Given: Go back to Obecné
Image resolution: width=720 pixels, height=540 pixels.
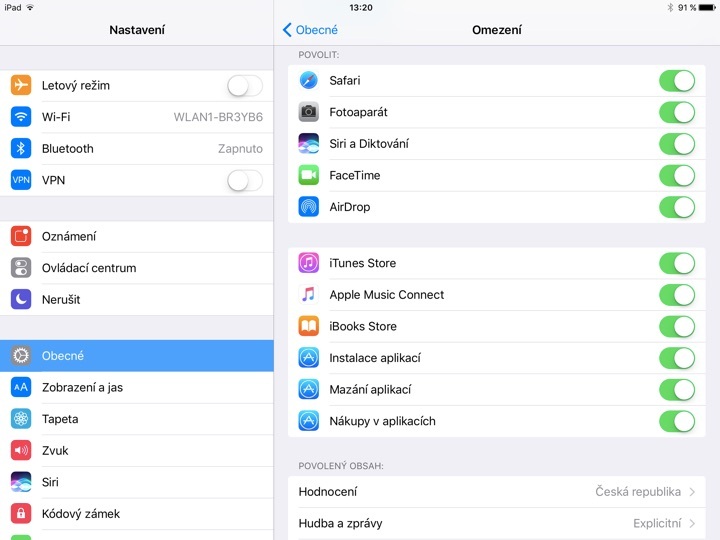Looking at the screenshot, I should tap(310, 30).
